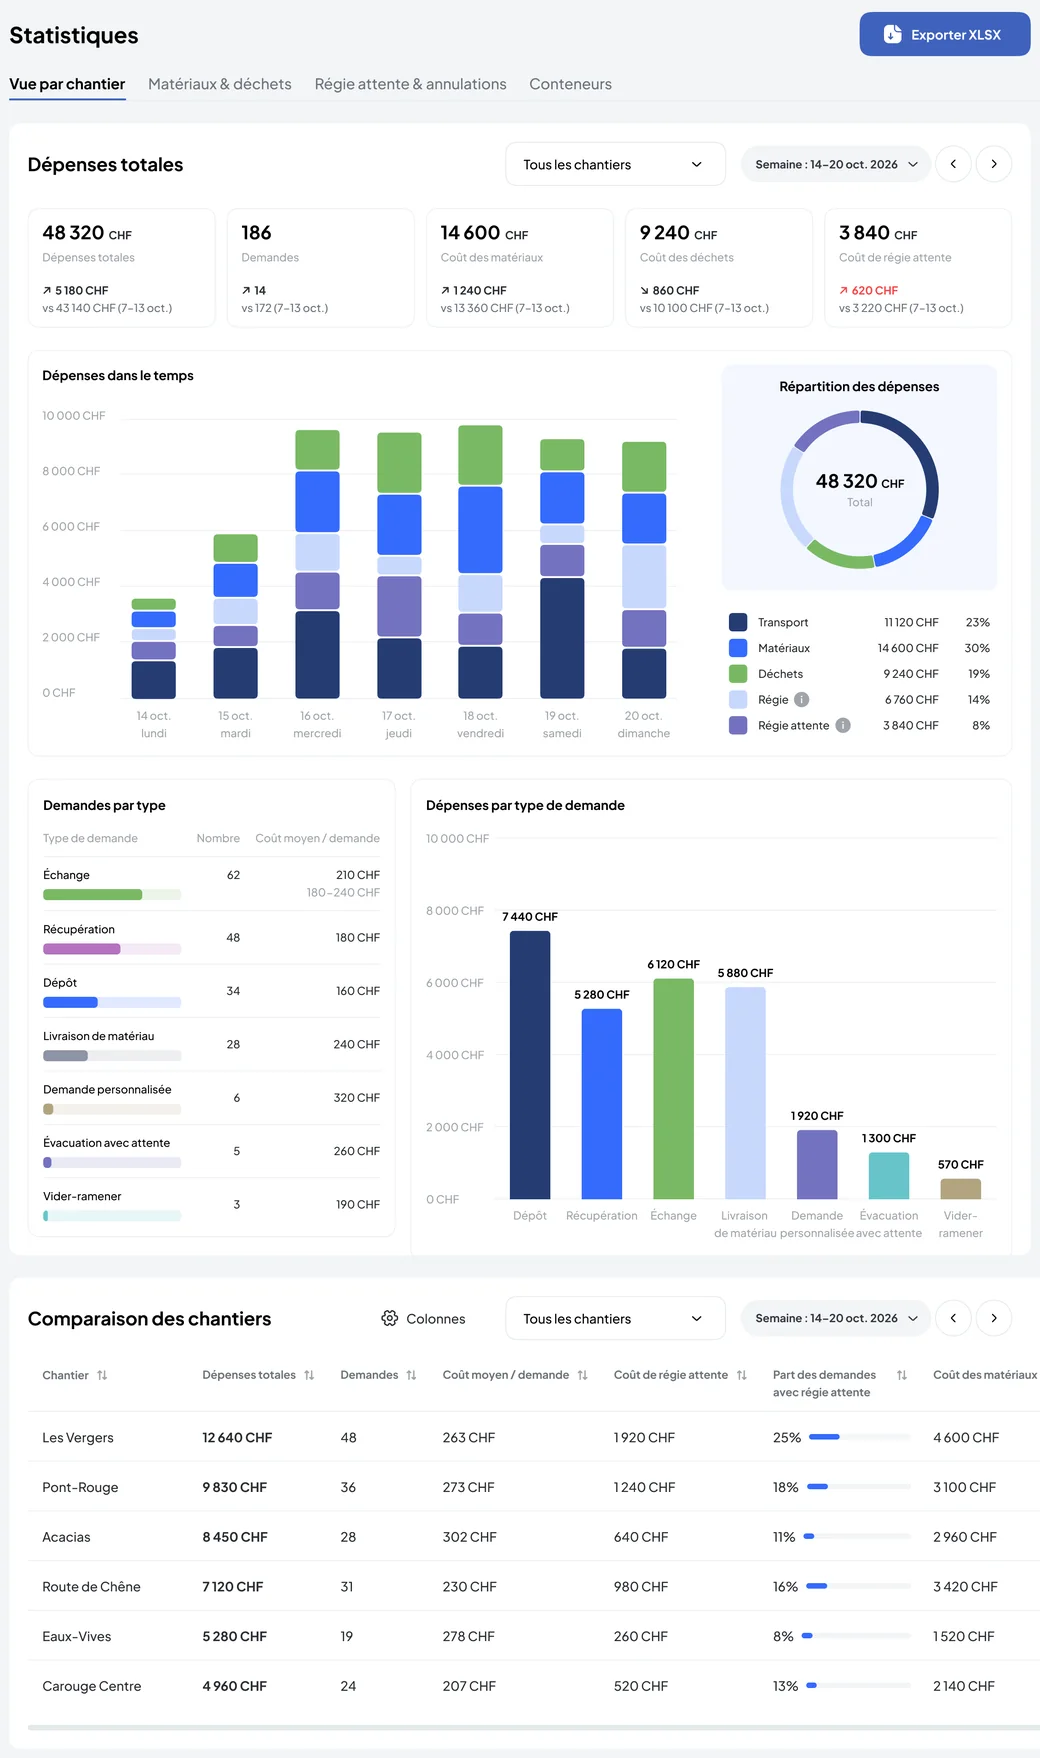This screenshot has width=1040, height=1758.
Task: Open week selector Semaine 14–20 oct. in Dépenses totales
Action: (835, 164)
